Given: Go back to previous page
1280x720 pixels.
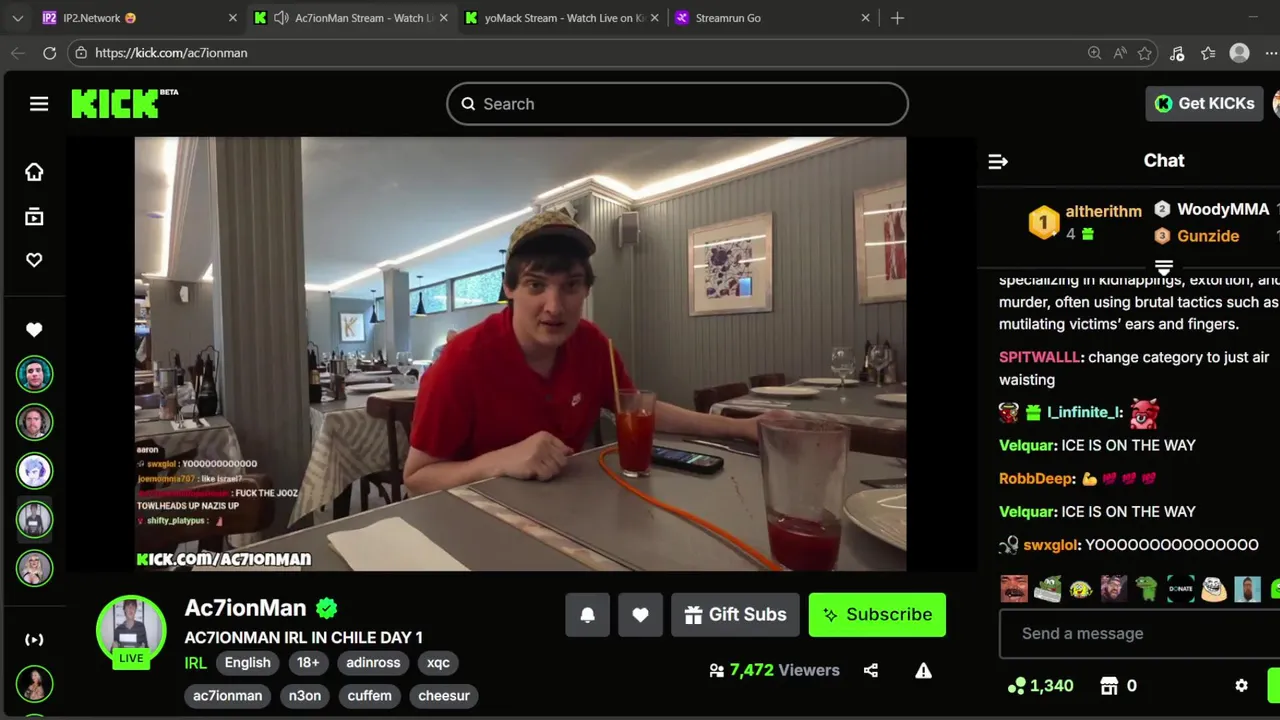Looking at the screenshot, I should pyautogui.click(x=17, y=53).
